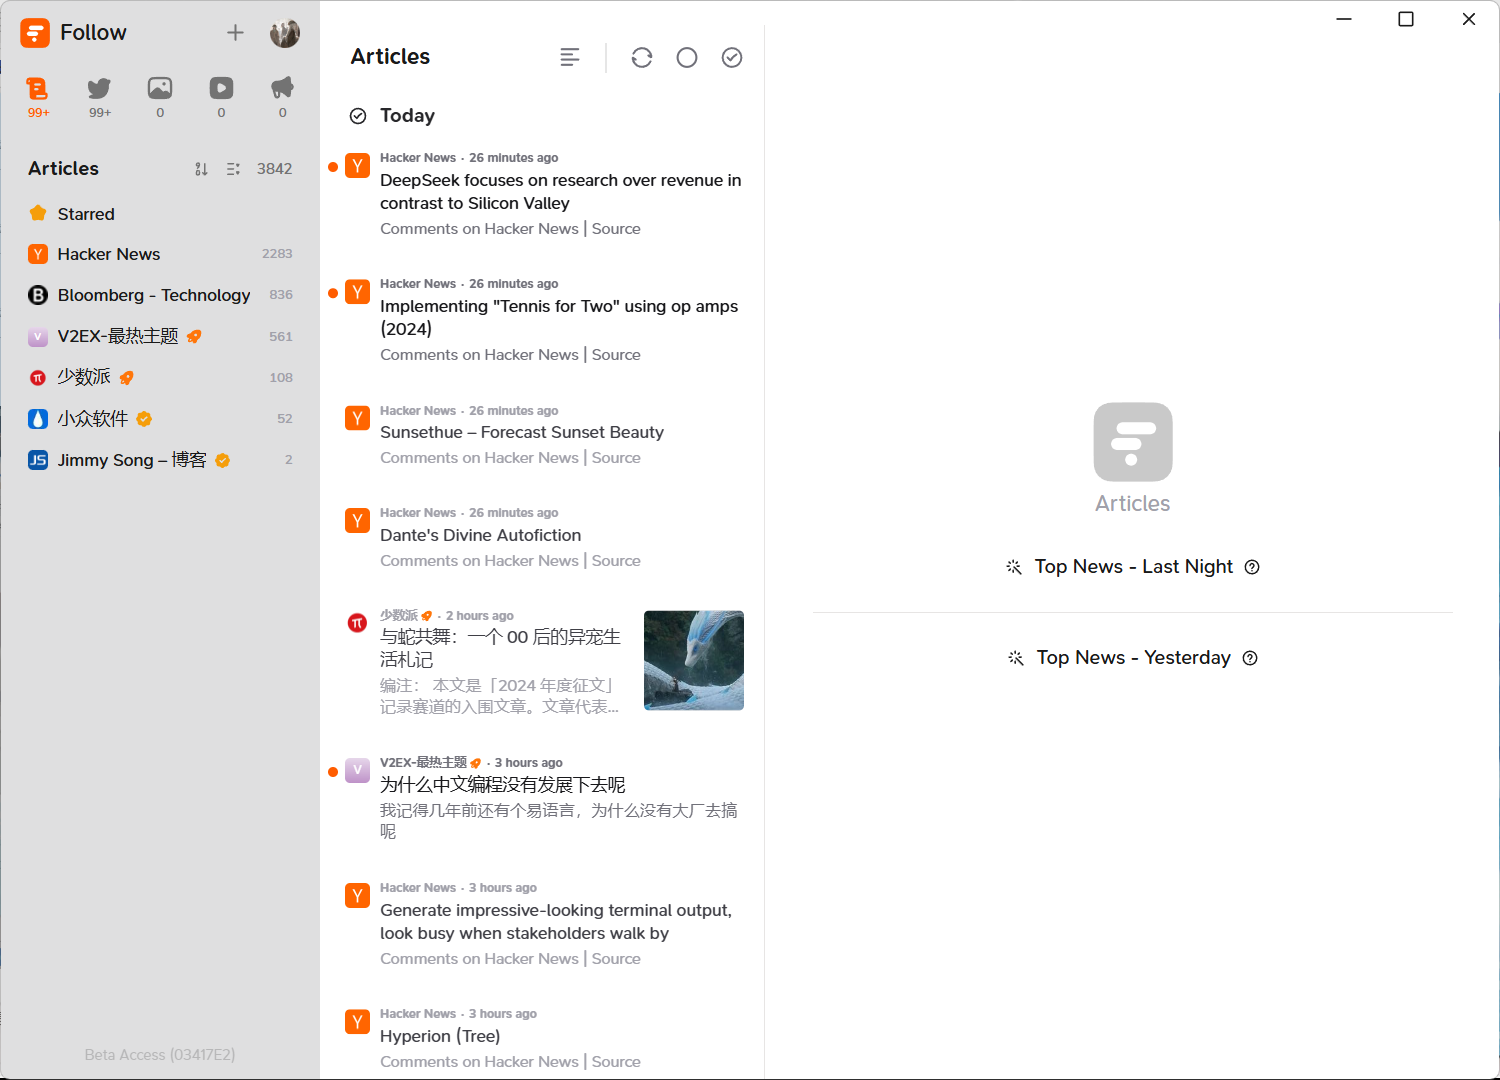The height and width of the screenshot is (1080, 1500).
Task: Switch to Social Media bird tab
Action: click(99, 97)
